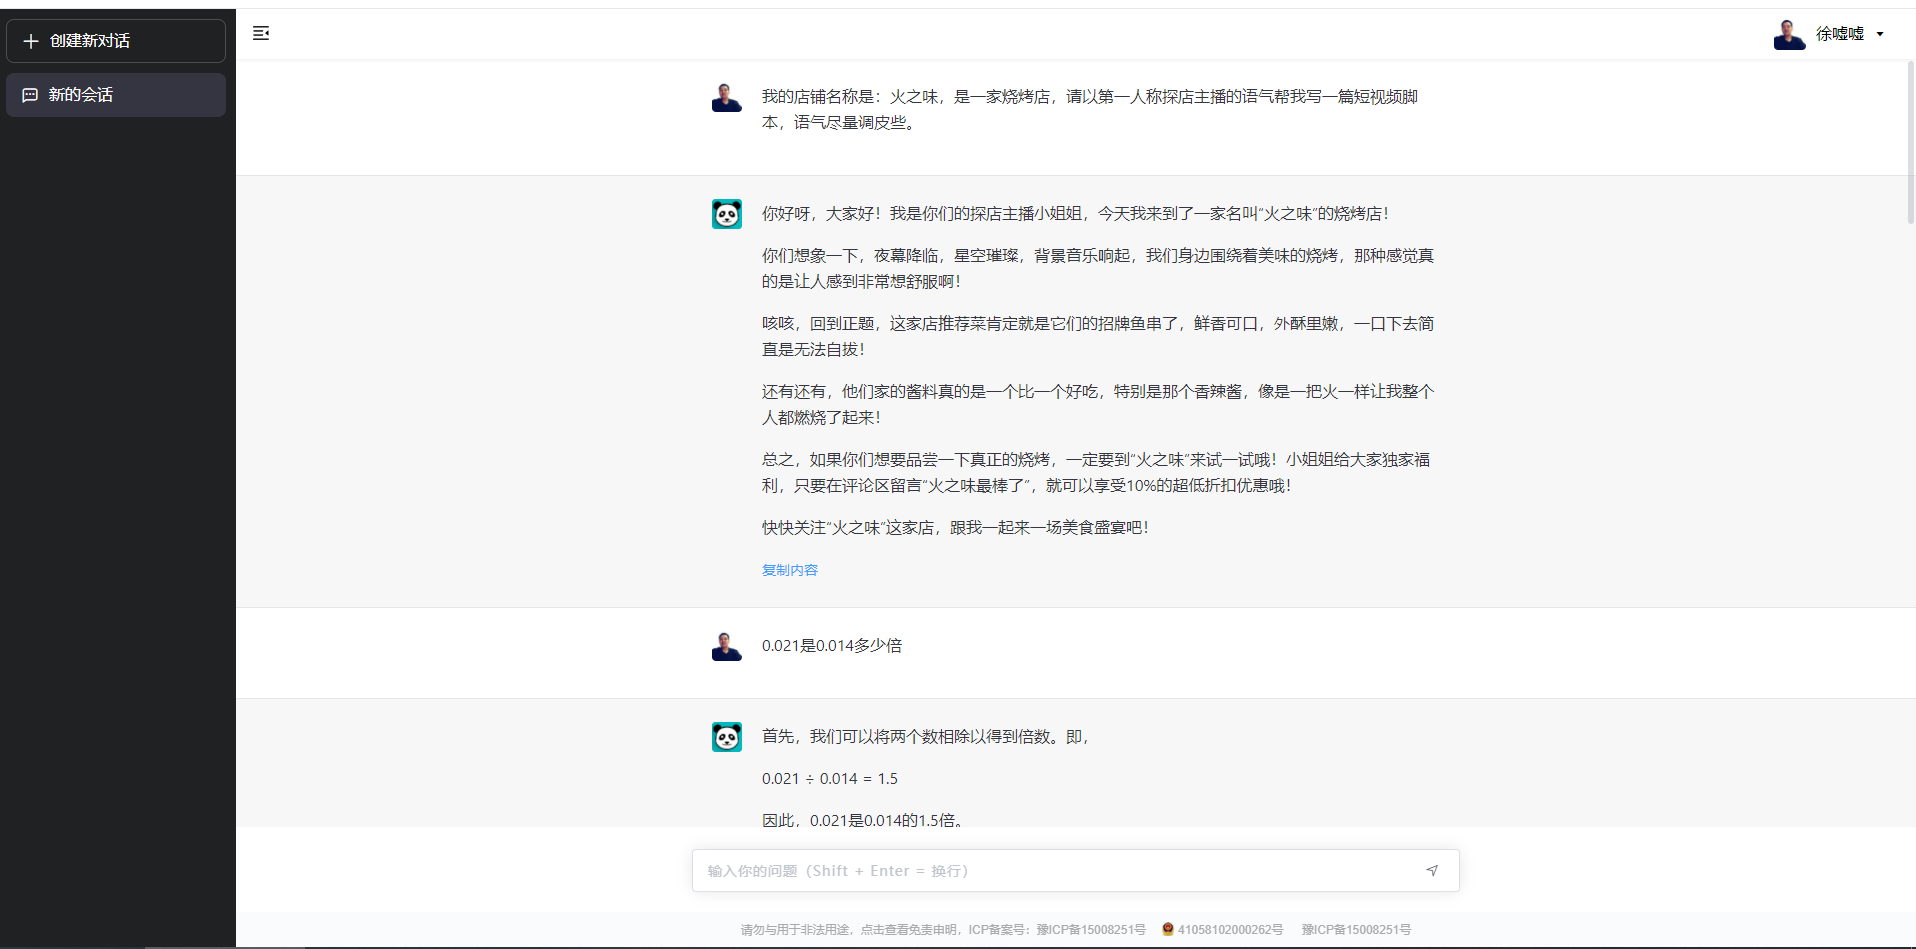Click the line 首先，我们可以将两个数相除
Viewport: 1916px width, 949px height.
coord(925,737)
